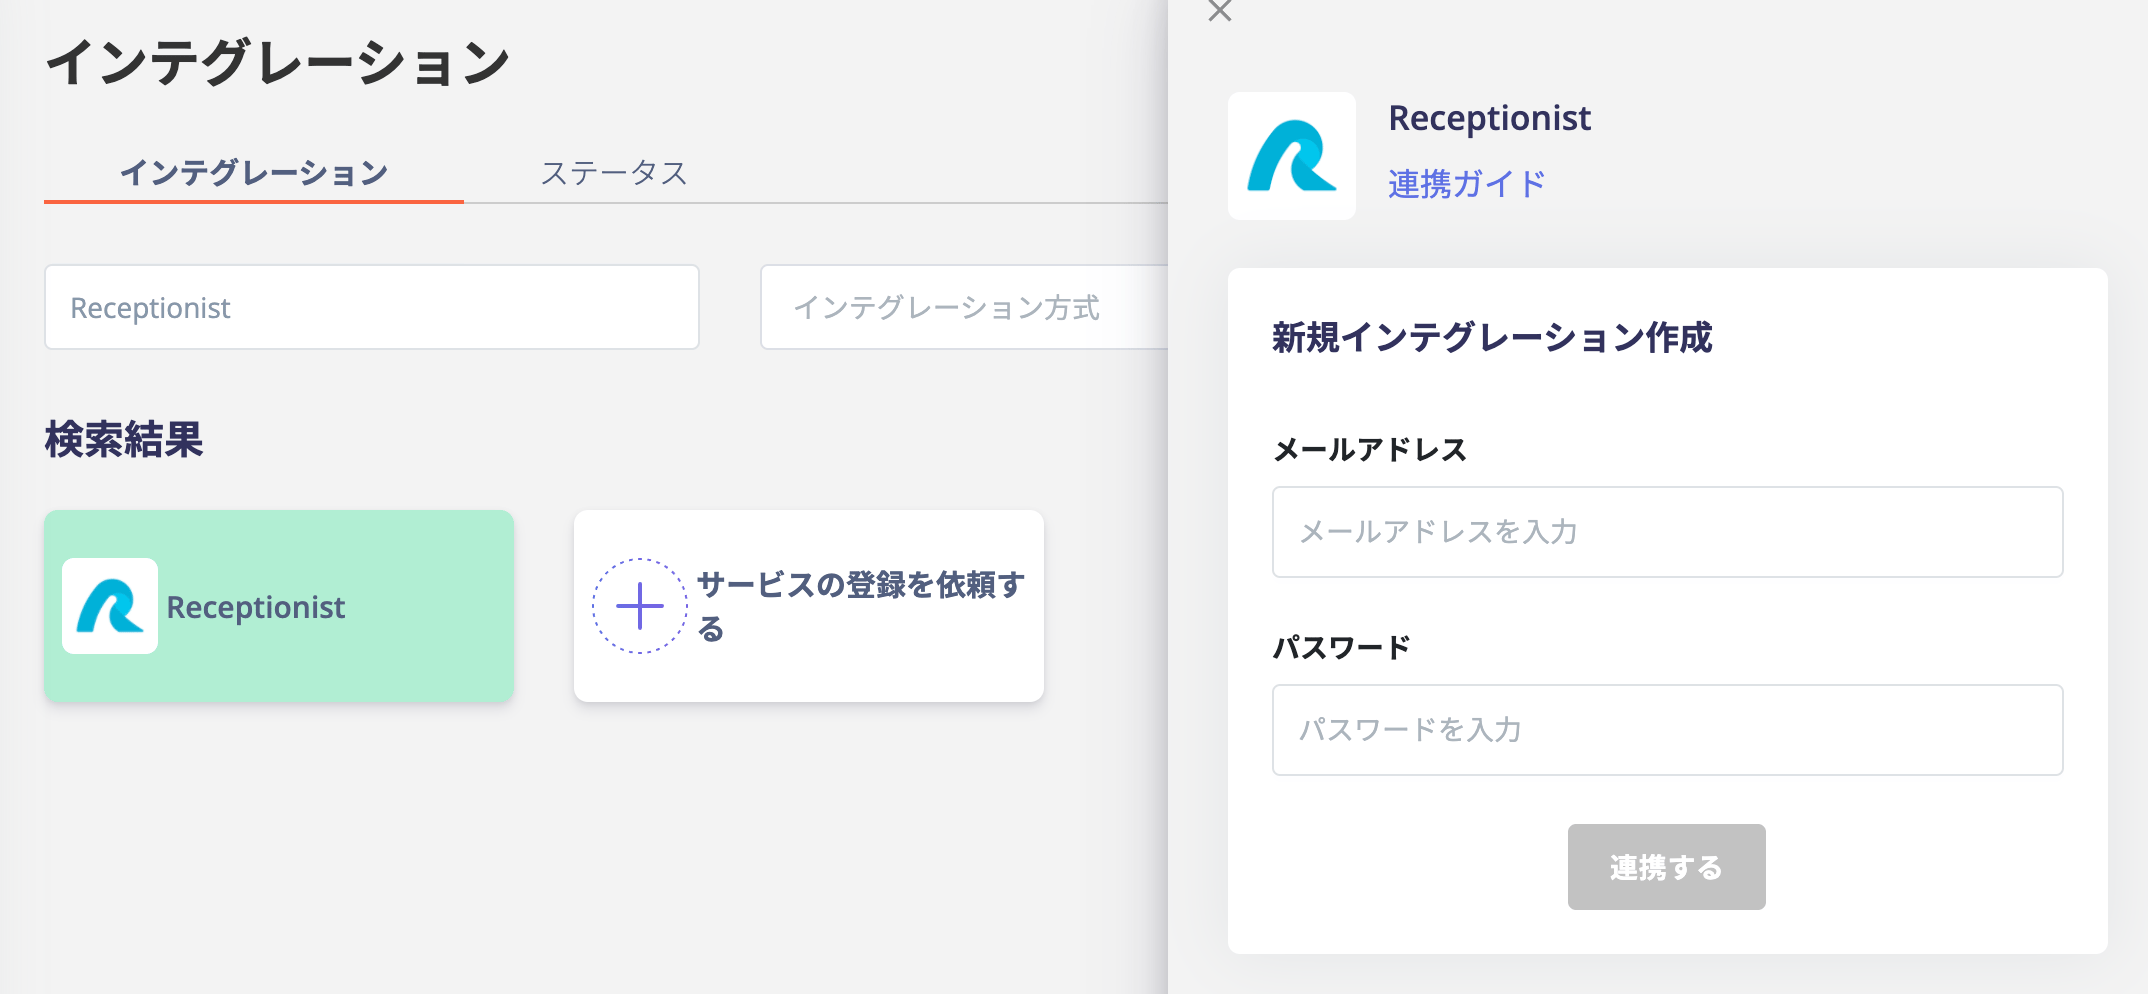
Task: Click the dotted plus icon to request a service
Action: click(640, 606)
